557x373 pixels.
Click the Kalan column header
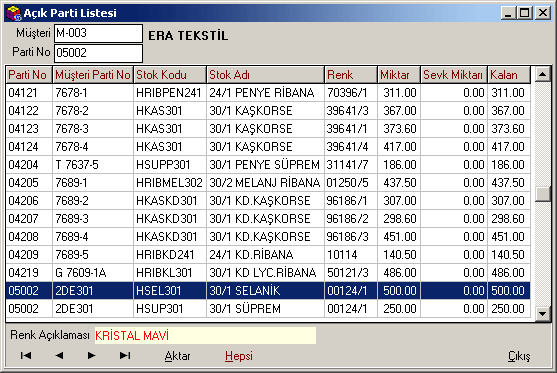pyautogui.click(x=509, y=75)
